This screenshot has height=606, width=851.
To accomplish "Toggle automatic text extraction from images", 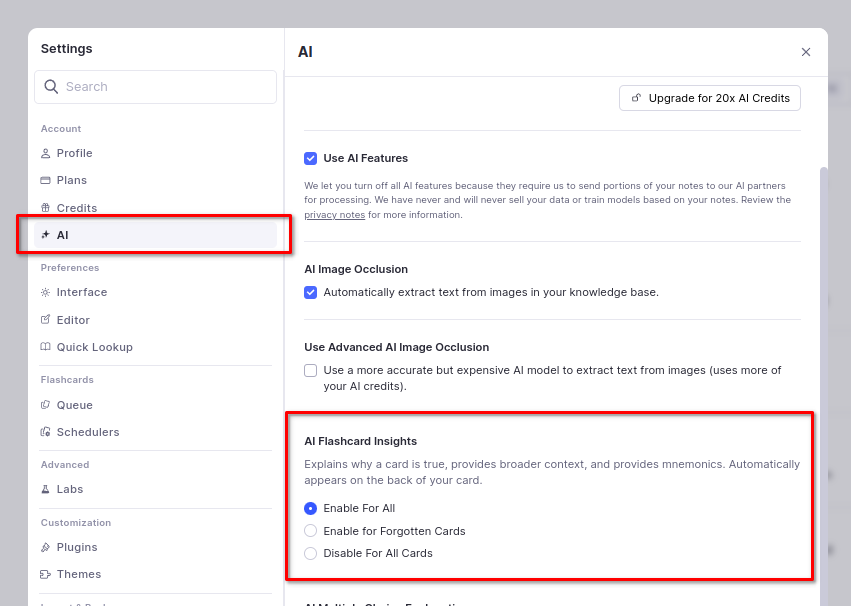I will [311, 292].
